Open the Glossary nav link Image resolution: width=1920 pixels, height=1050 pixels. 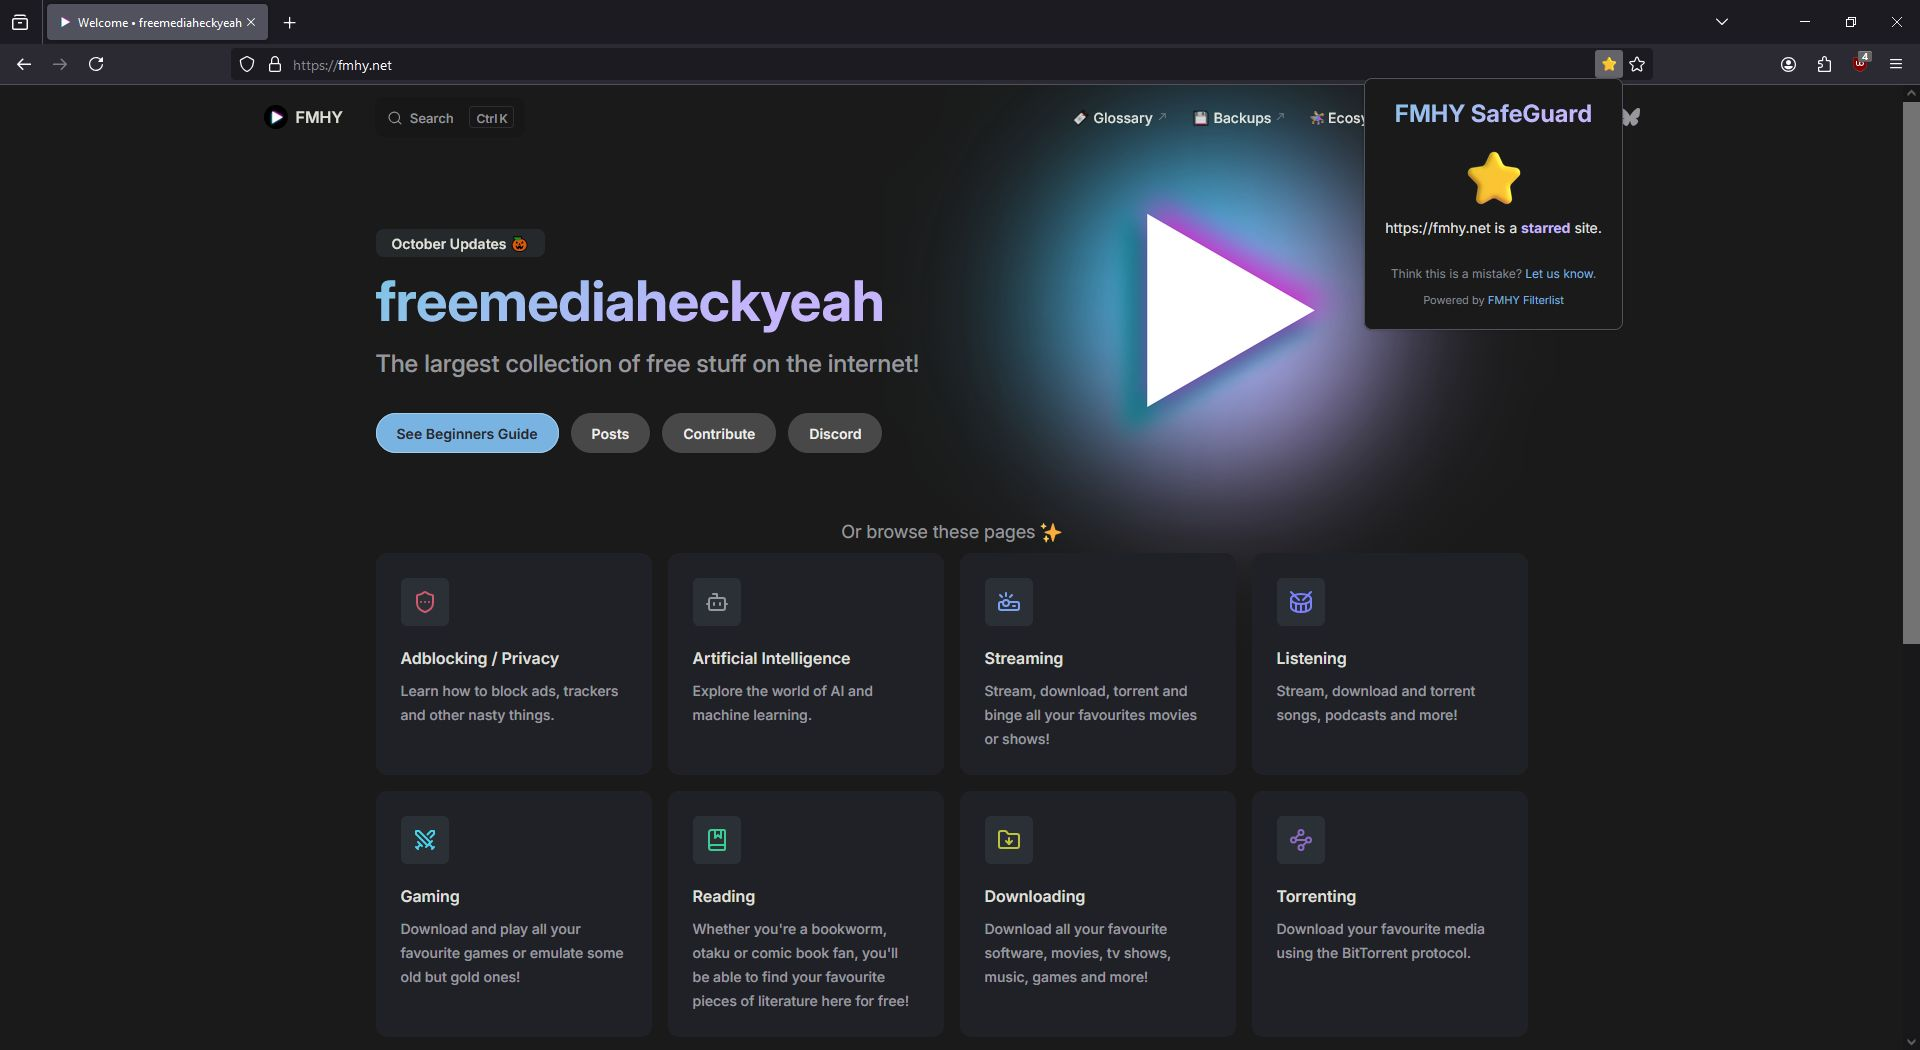pos(1120,118)
